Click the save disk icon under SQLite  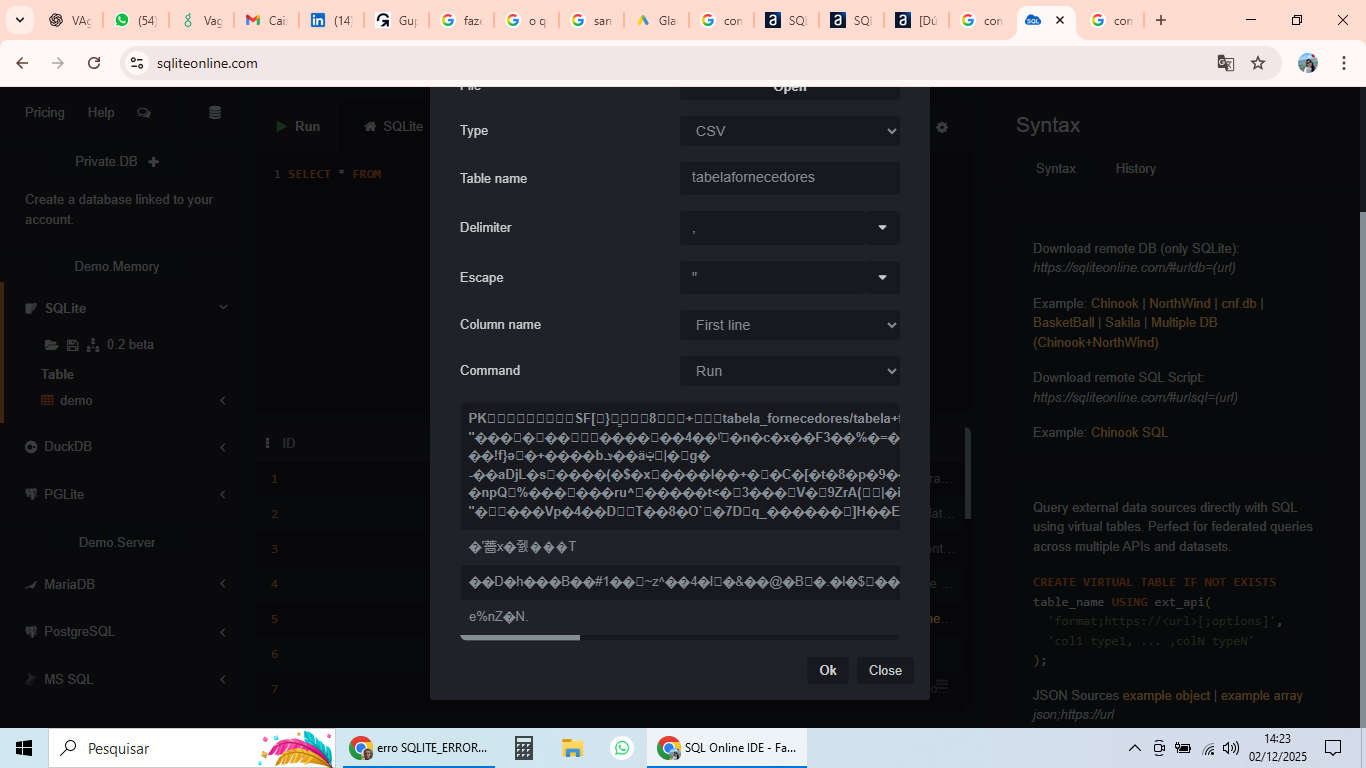(73, 345)
